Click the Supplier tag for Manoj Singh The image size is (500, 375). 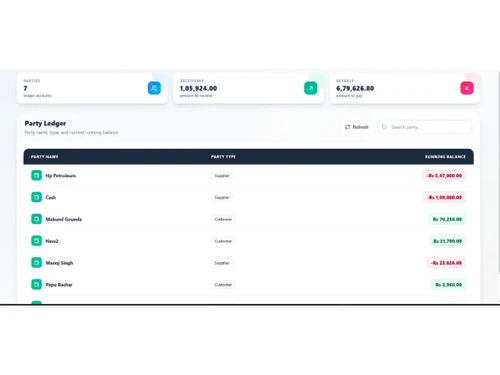222,263
